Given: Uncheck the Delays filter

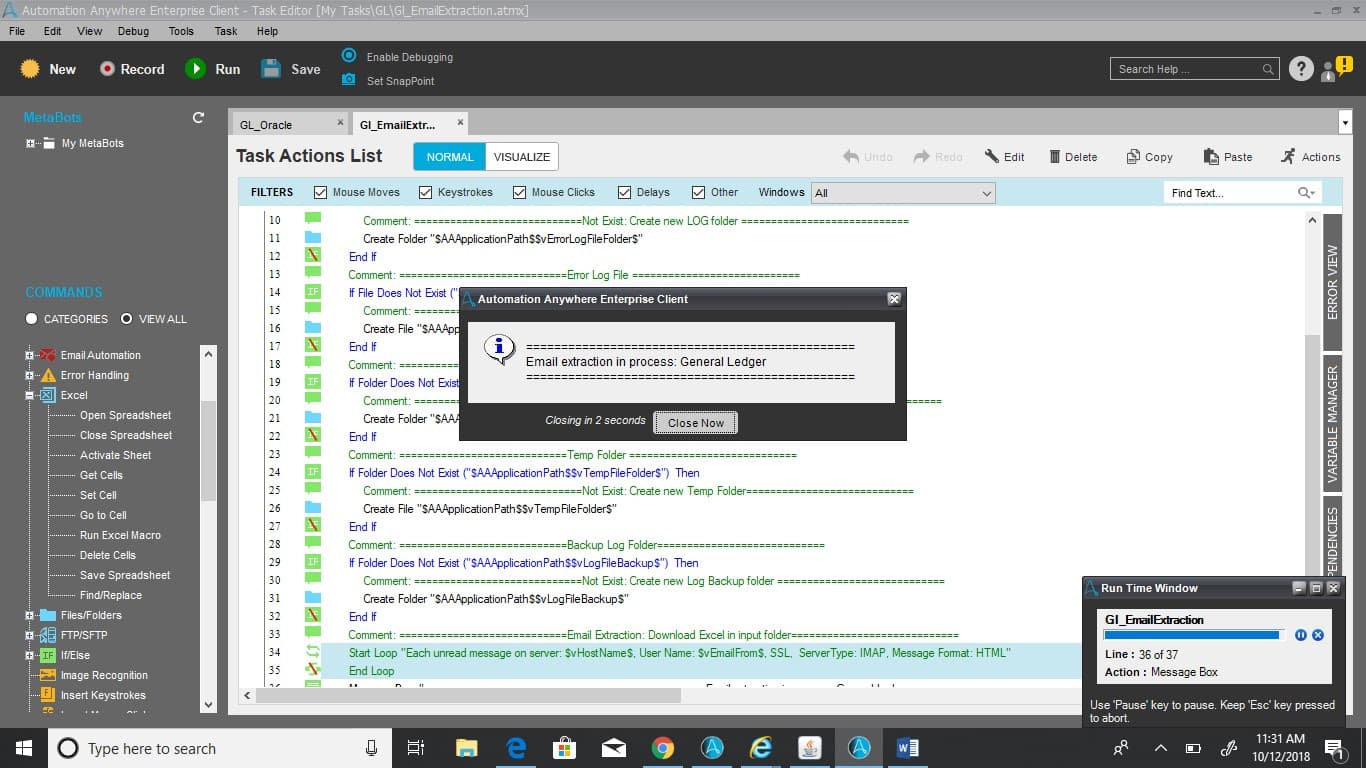Looking at the screenshot, I should point(624,192).
